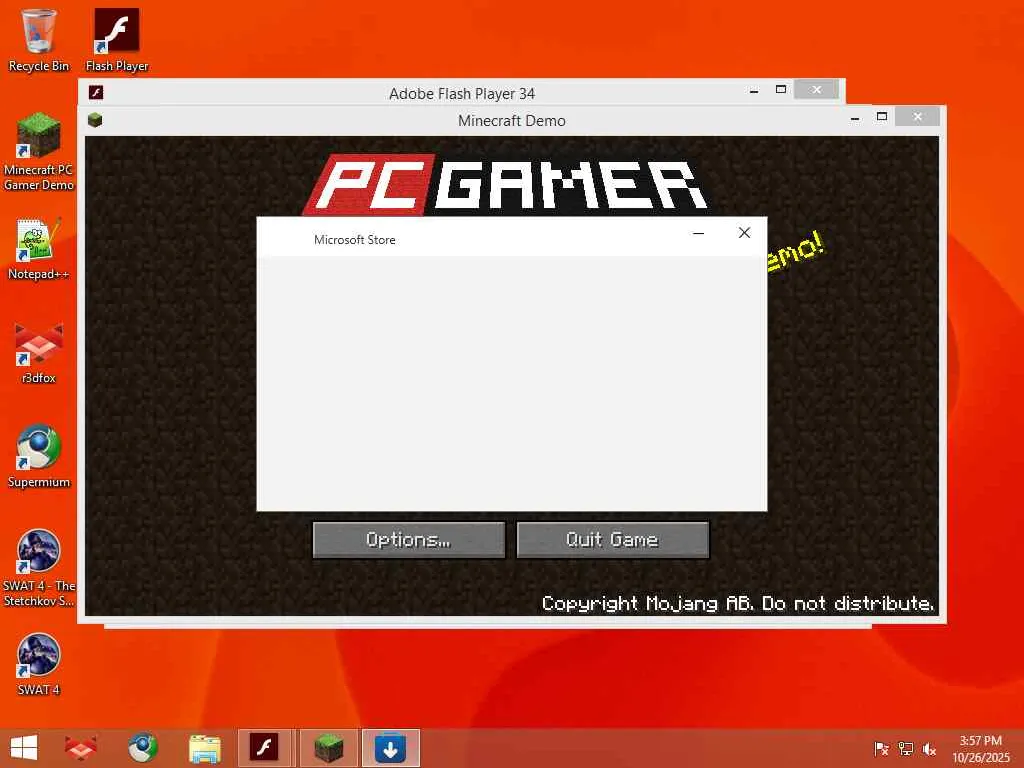Click the Microsoft Store title text

[x=355, y=240]
